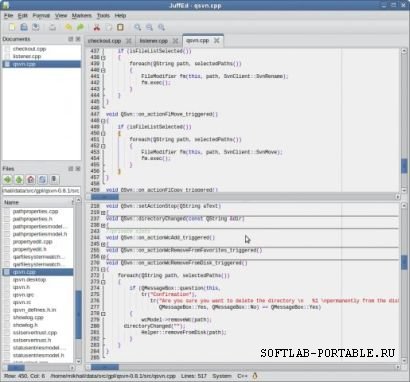Expand the folded block at line 238
This screenshot has height=382, width=410.
pos(103,225)
